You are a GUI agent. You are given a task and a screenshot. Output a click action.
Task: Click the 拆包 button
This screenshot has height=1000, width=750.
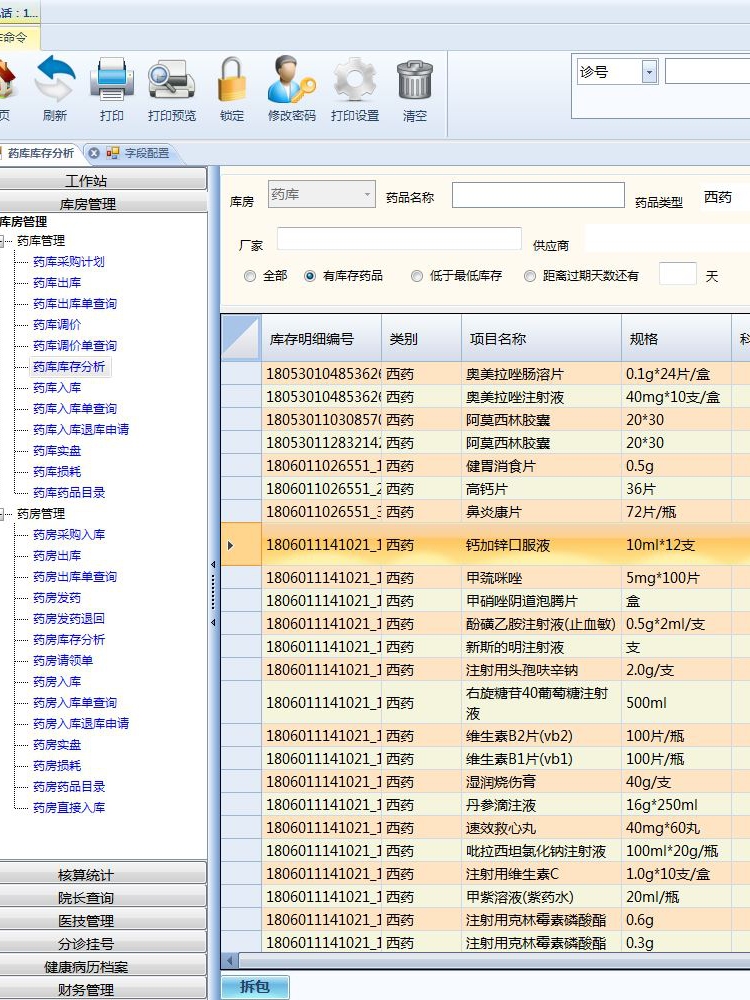tap(255, 987)
